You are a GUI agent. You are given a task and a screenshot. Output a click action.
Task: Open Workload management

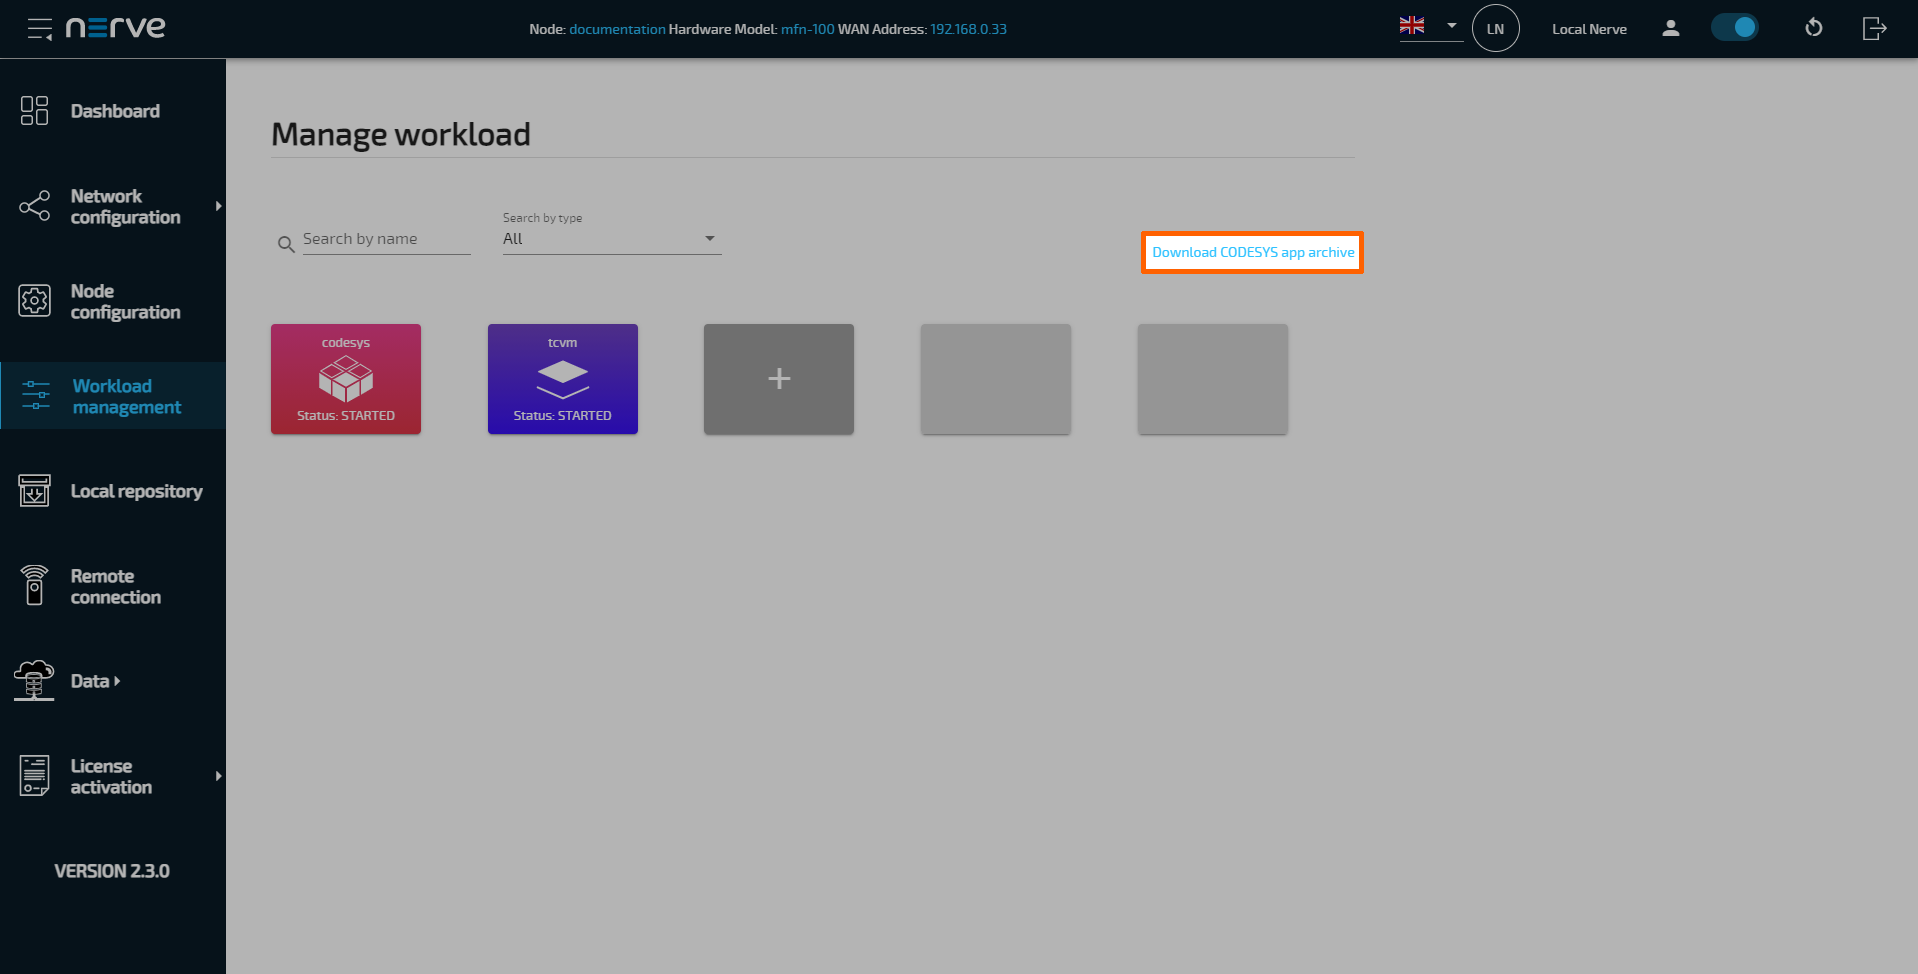coord(113,396)
